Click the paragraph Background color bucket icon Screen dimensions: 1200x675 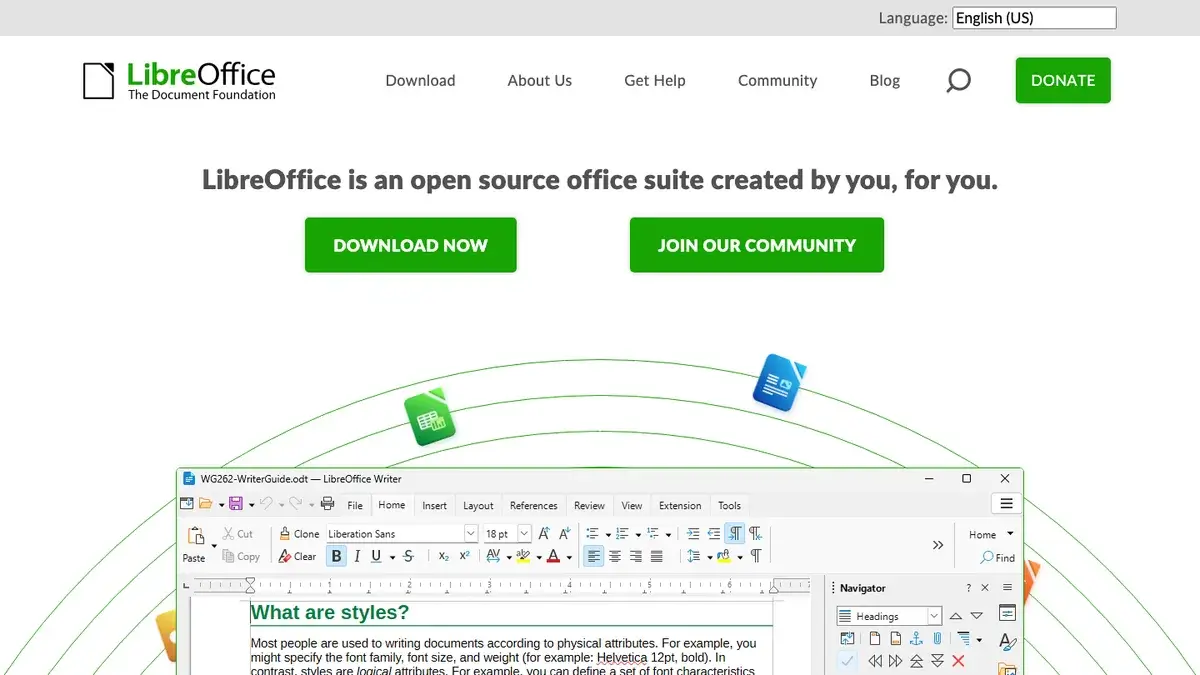724,556
